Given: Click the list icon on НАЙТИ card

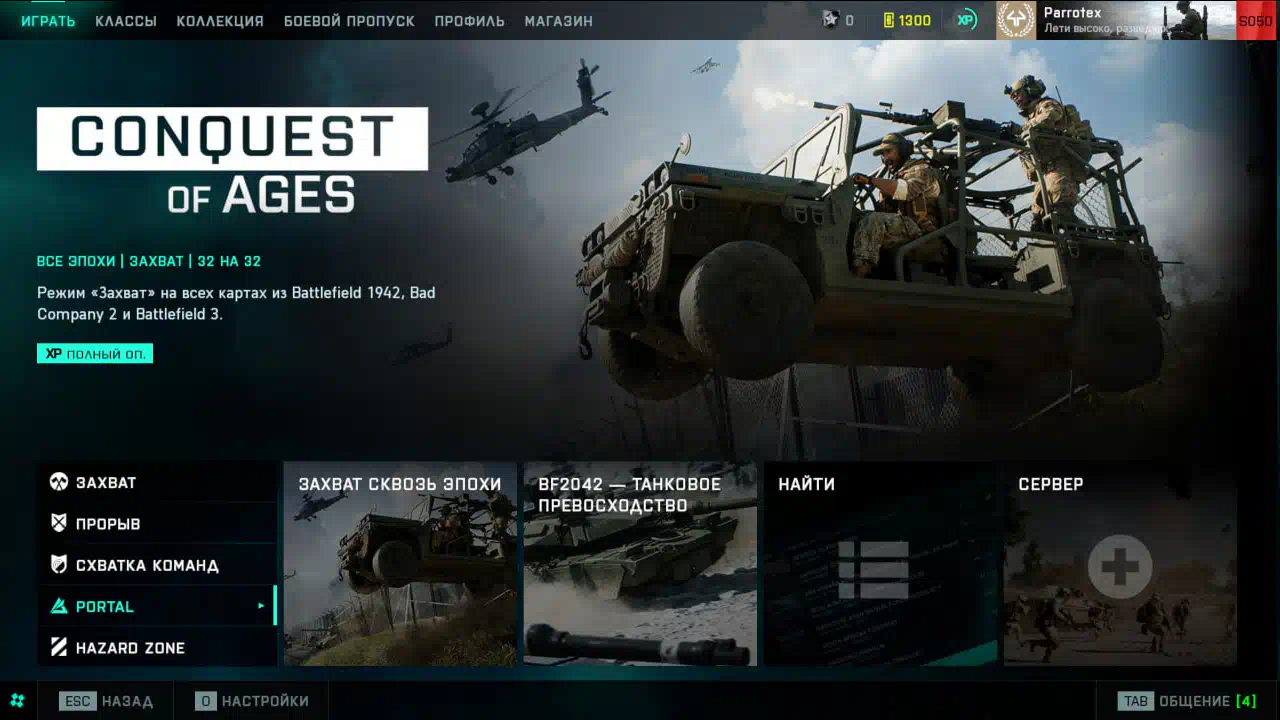Looking at the screenshot, I should pyautogui.click(x=873, y=570).
